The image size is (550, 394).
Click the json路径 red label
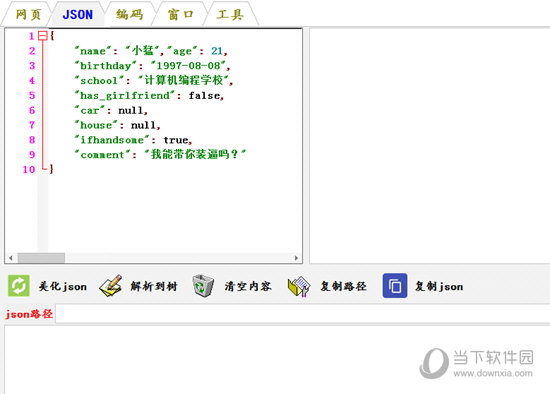coord(29,314)
